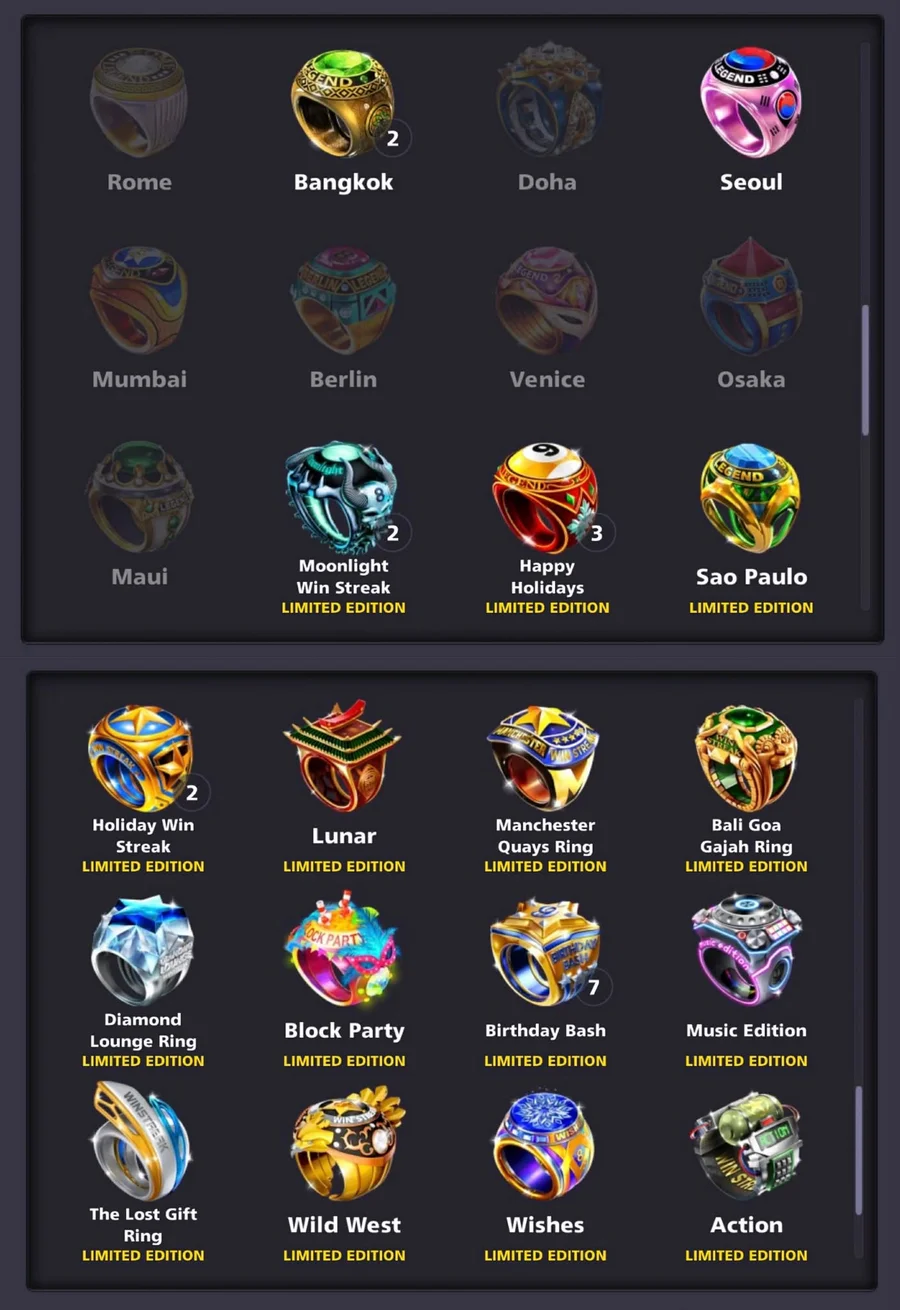Screen dimensions: 900x1310
Task: Open the Block Party ring
Action: (343, 951)
